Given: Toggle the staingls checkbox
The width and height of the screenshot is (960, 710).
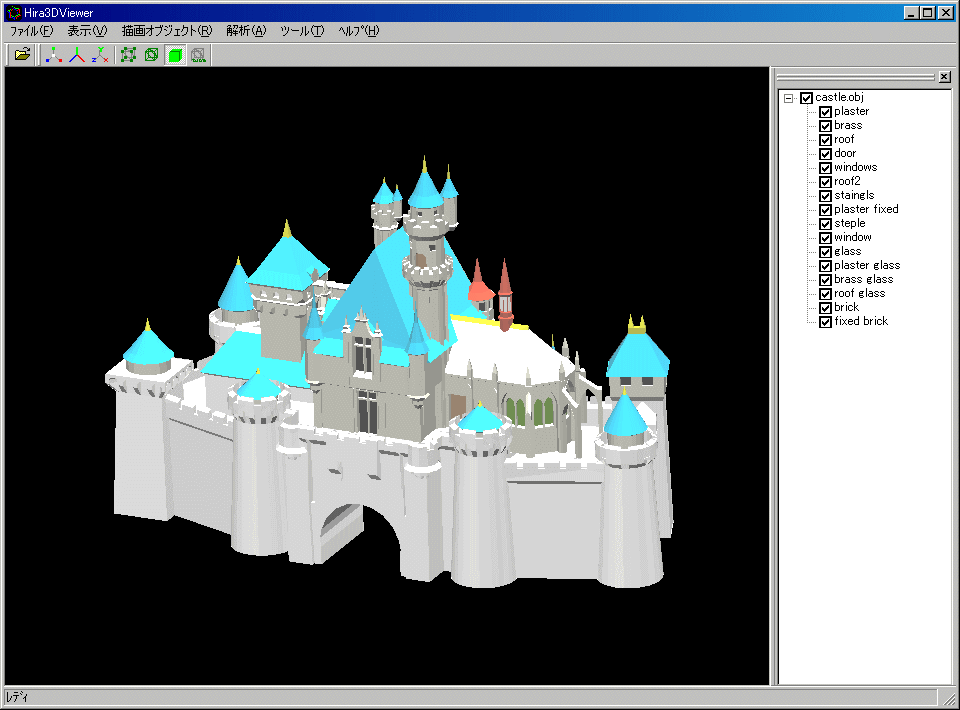Looking at the screenshot, I should [825, 196].
